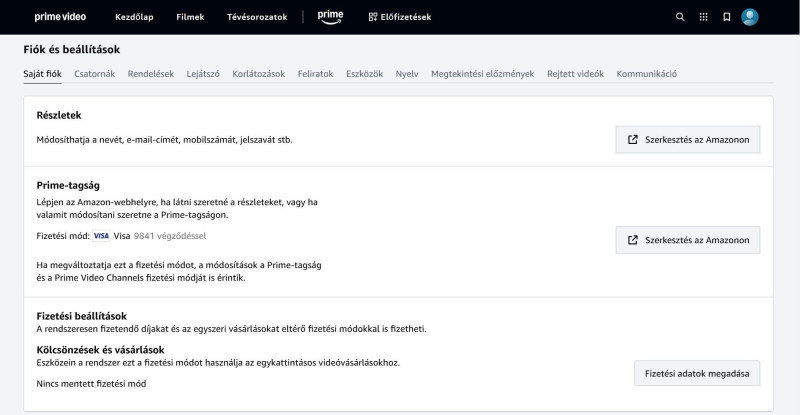The height and width of the screenshot is (415, 800).
Task: Click the Kölcsönzések és vásárlások heading
Action: coord(101,350)
